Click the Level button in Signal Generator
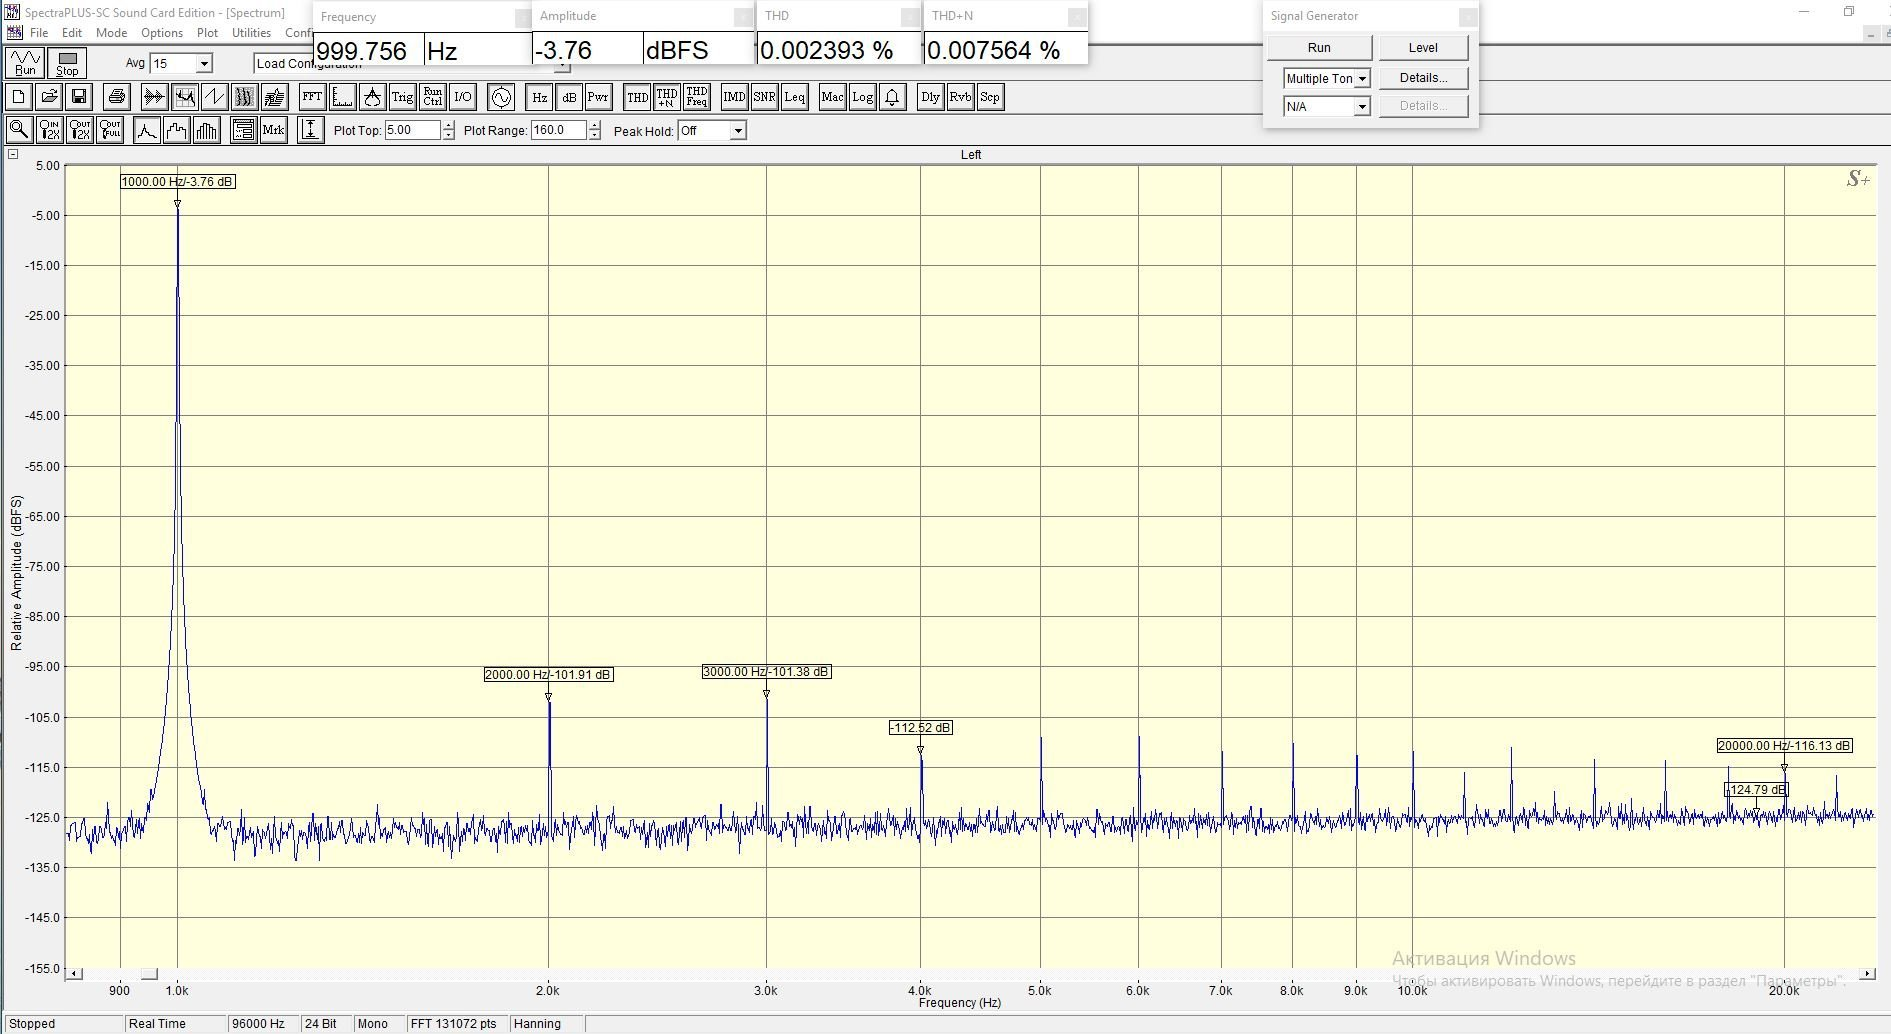 pyautogui.click(x=1423, y=48)
